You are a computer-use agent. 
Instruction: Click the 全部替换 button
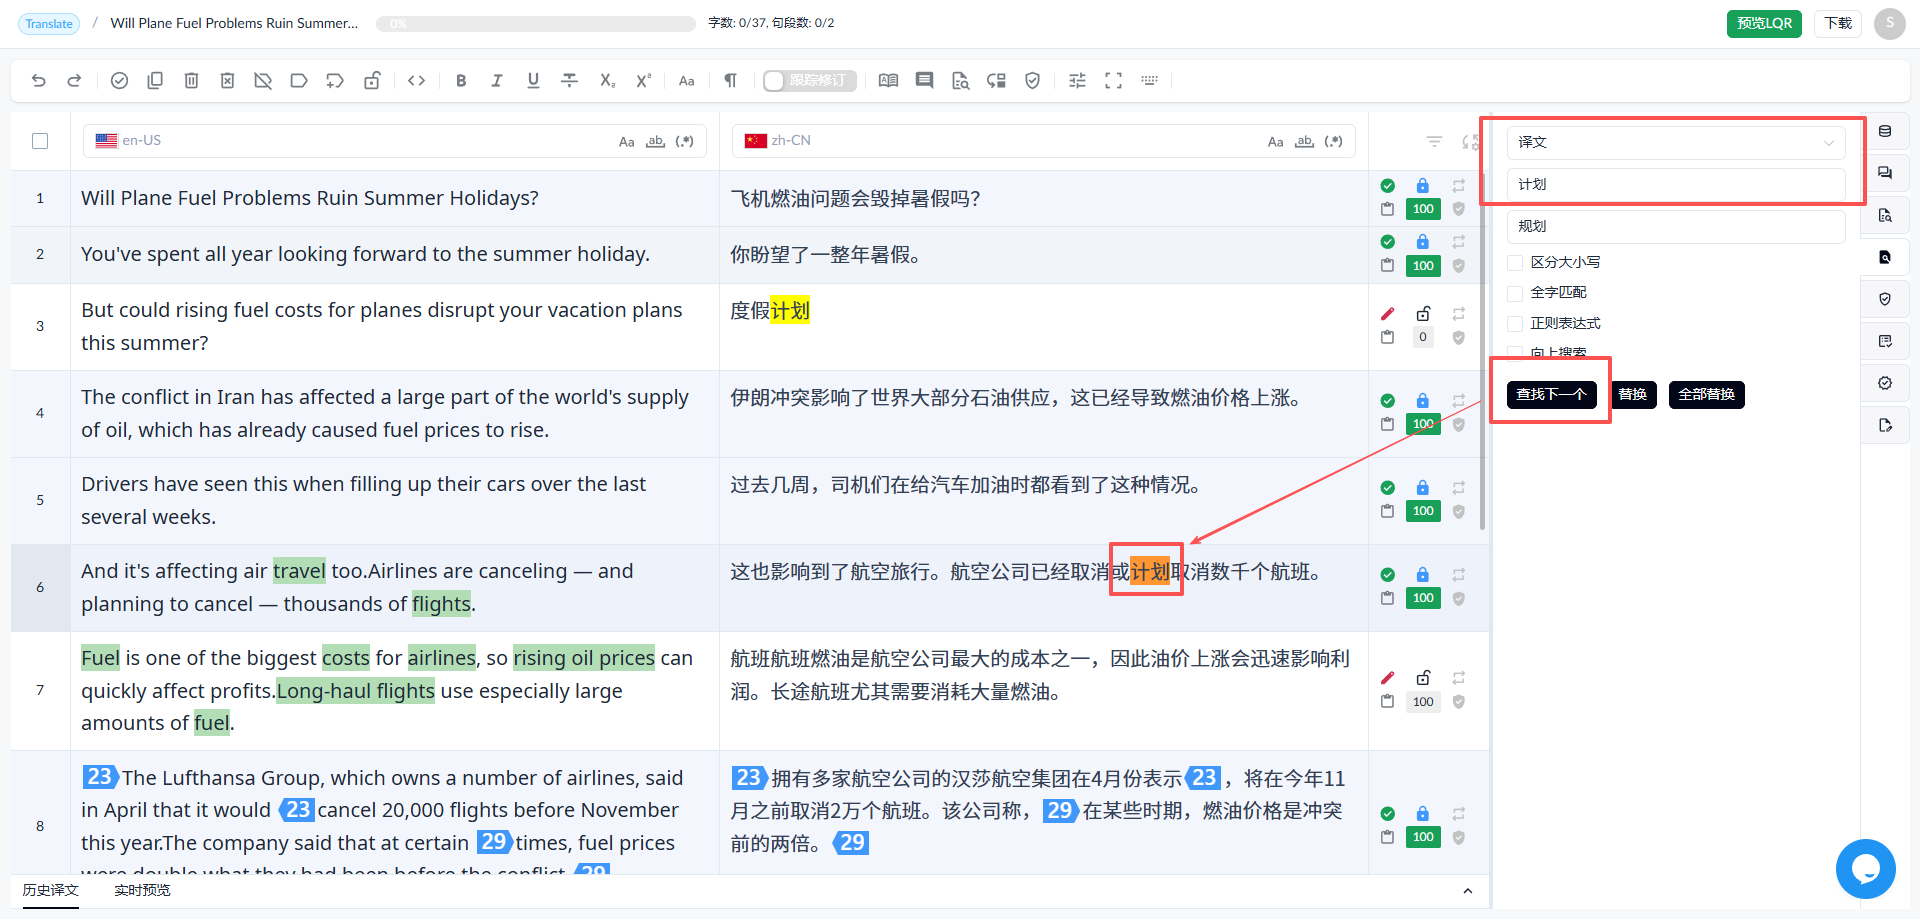pos(1707,395)
